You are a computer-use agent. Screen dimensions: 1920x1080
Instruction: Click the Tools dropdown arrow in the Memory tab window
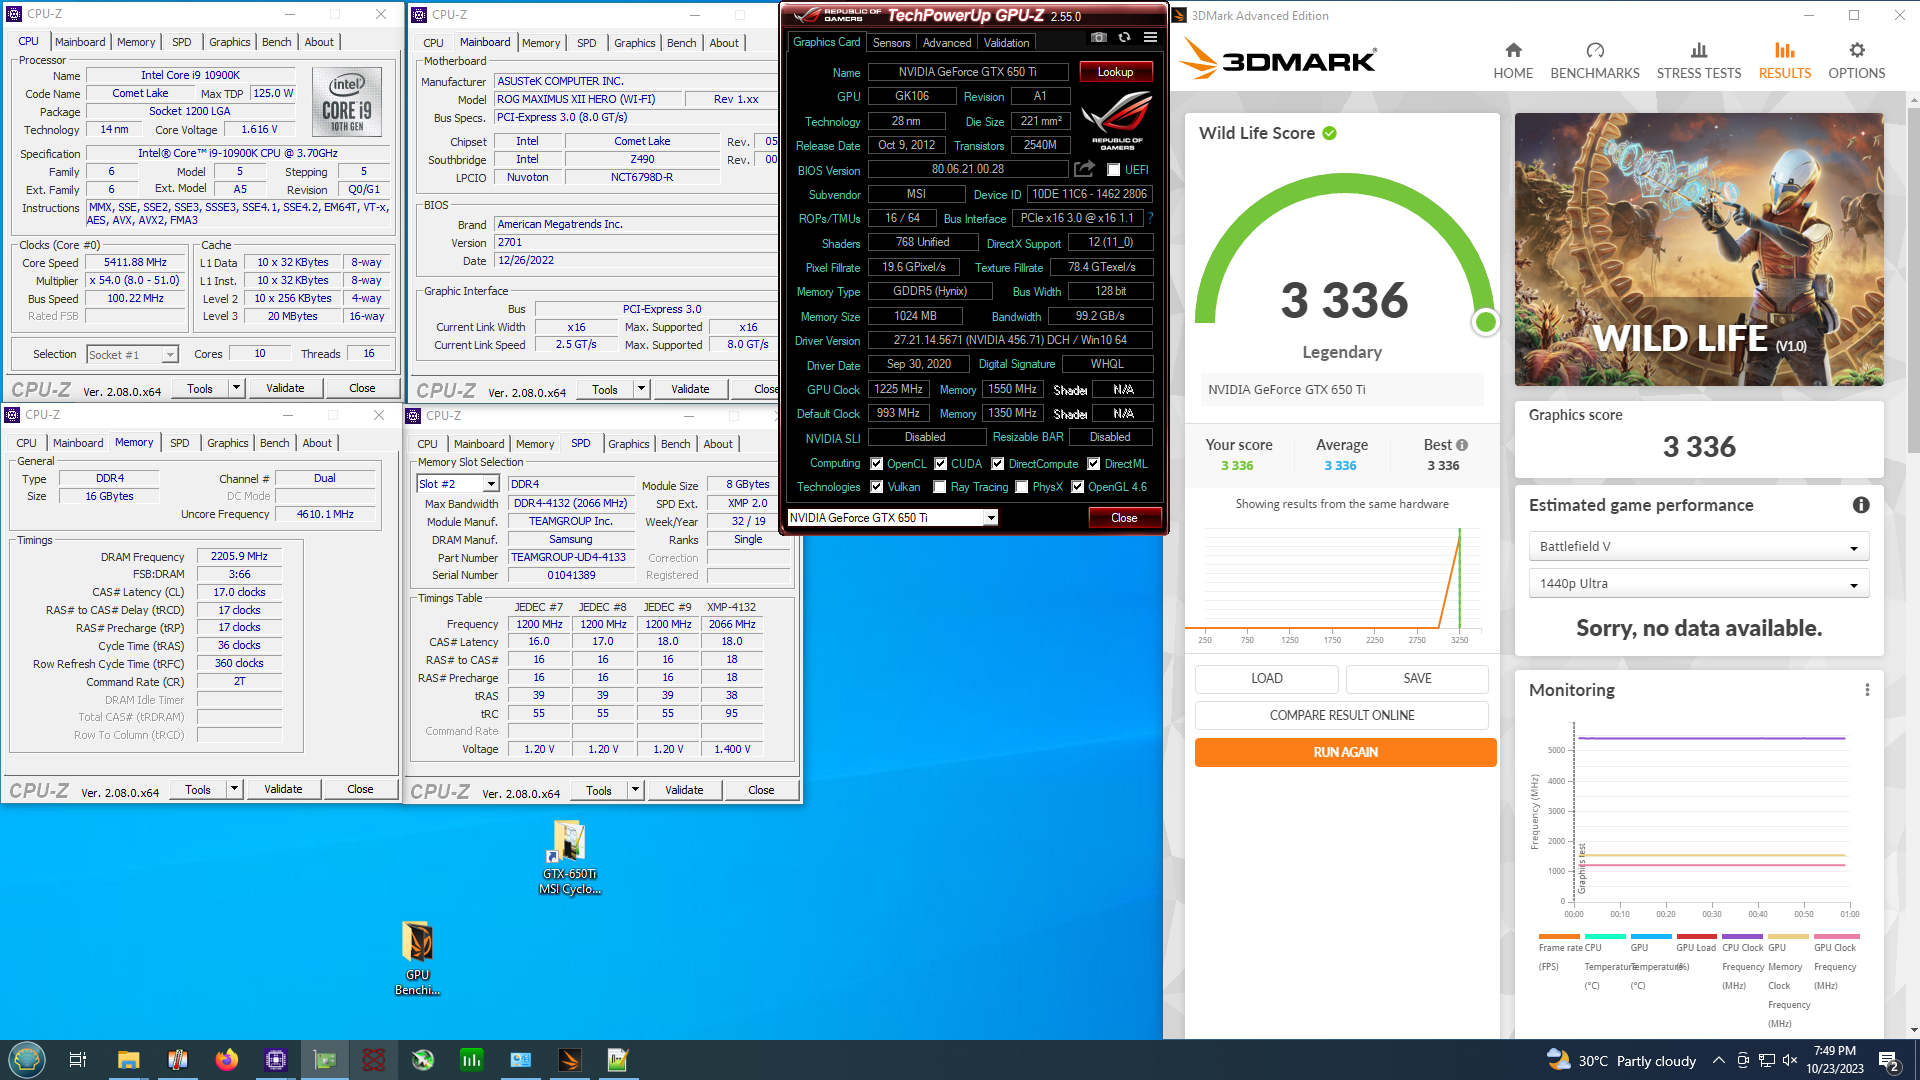click(x=234, y=789)
